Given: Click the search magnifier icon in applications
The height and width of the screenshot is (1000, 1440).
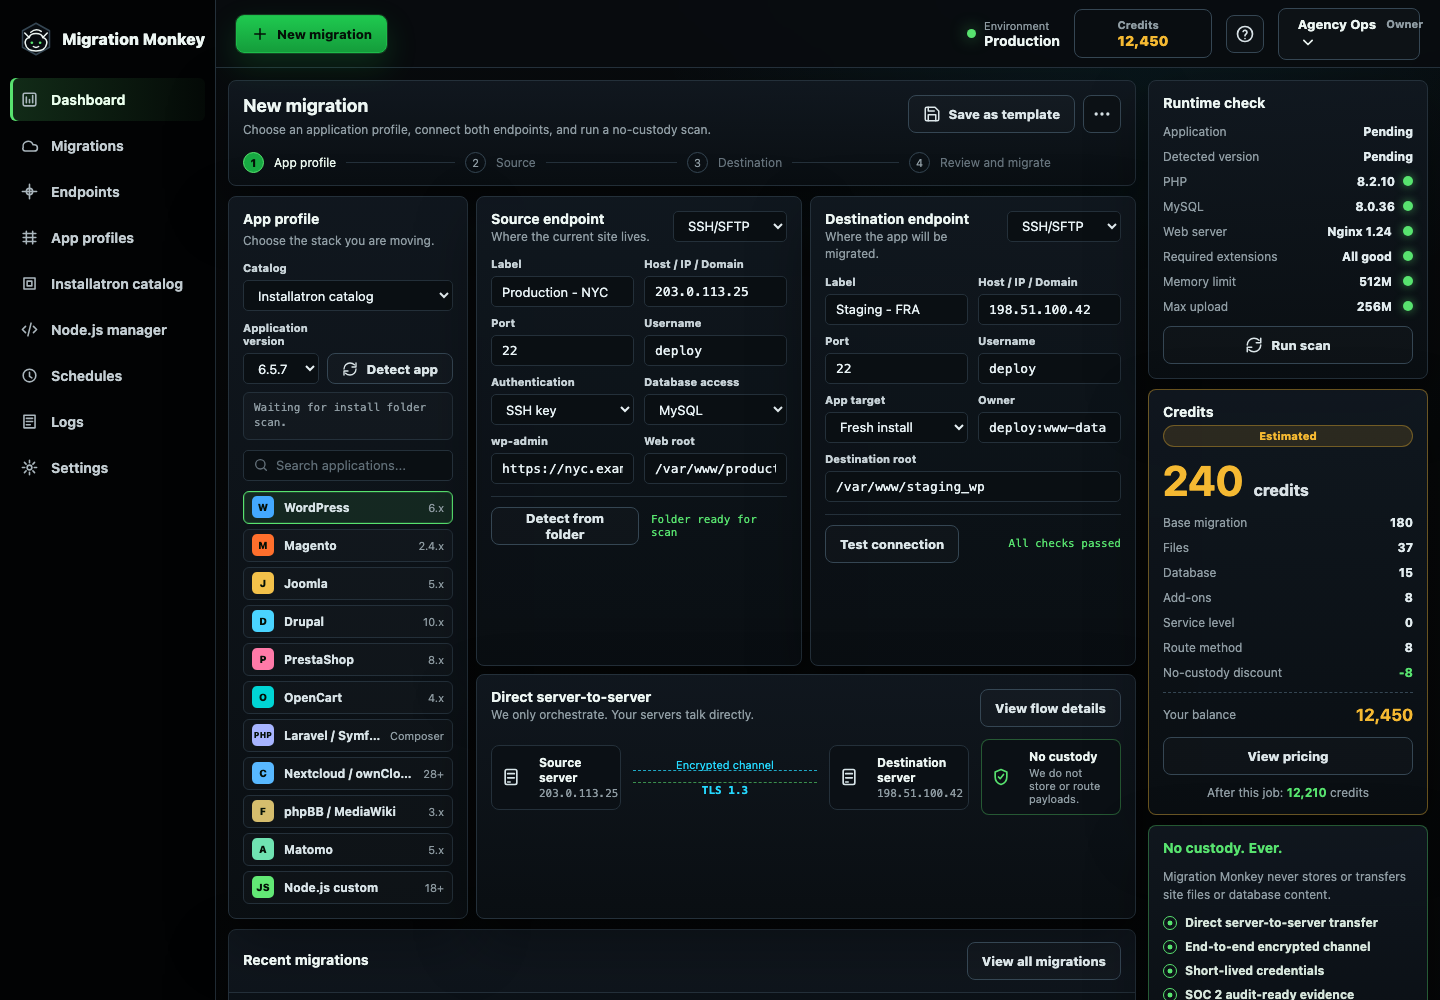Looking at the screenshot, I should (261, 465).
